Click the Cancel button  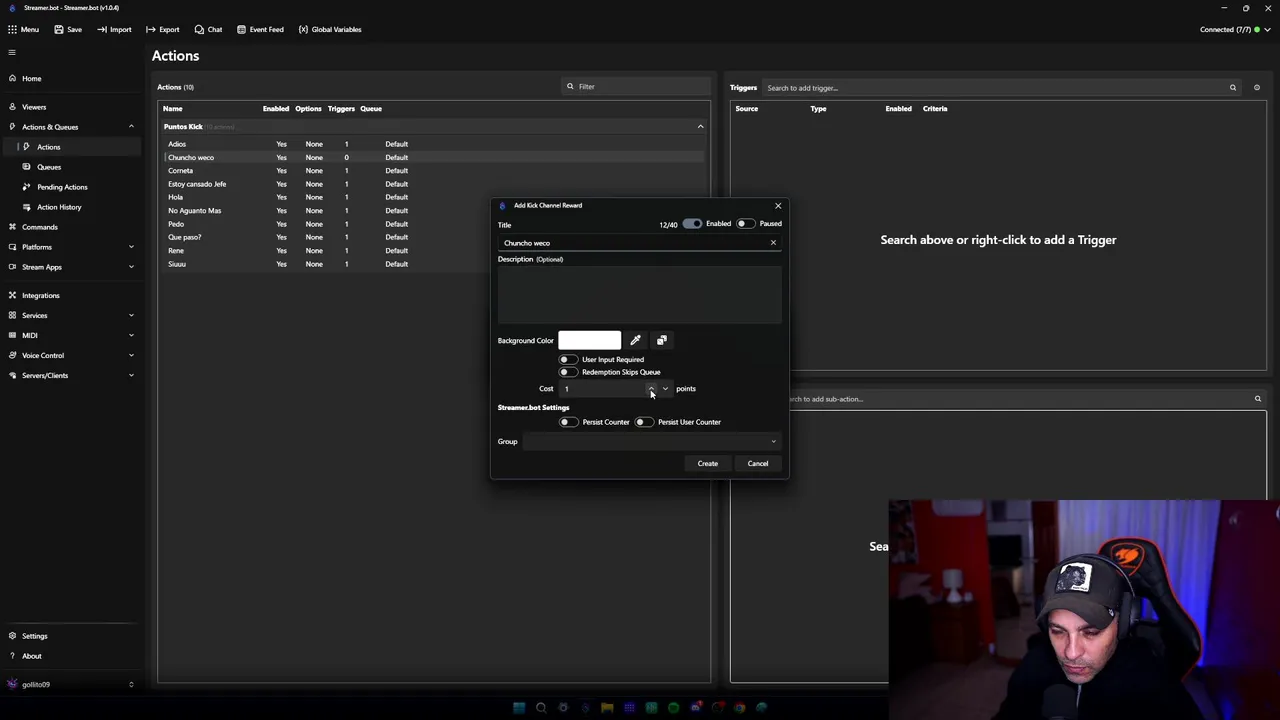coord(758,464)
